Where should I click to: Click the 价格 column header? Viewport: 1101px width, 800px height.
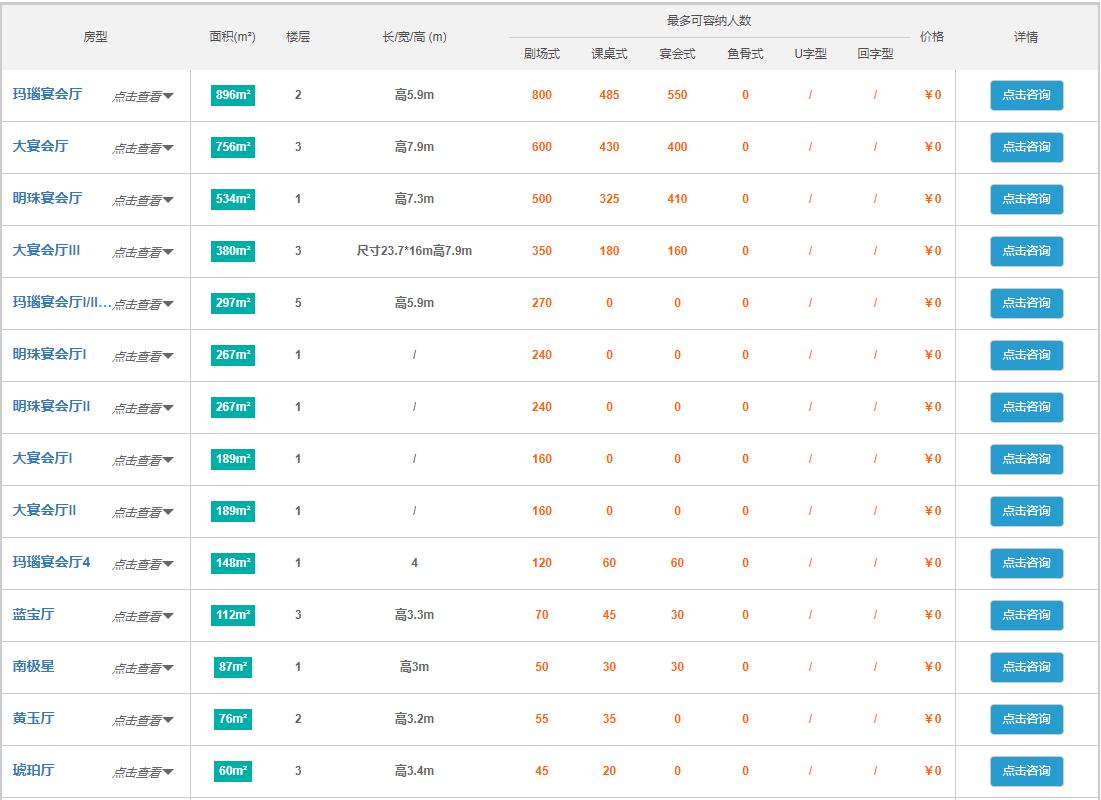pyautogui.click(x=932, y=37)
